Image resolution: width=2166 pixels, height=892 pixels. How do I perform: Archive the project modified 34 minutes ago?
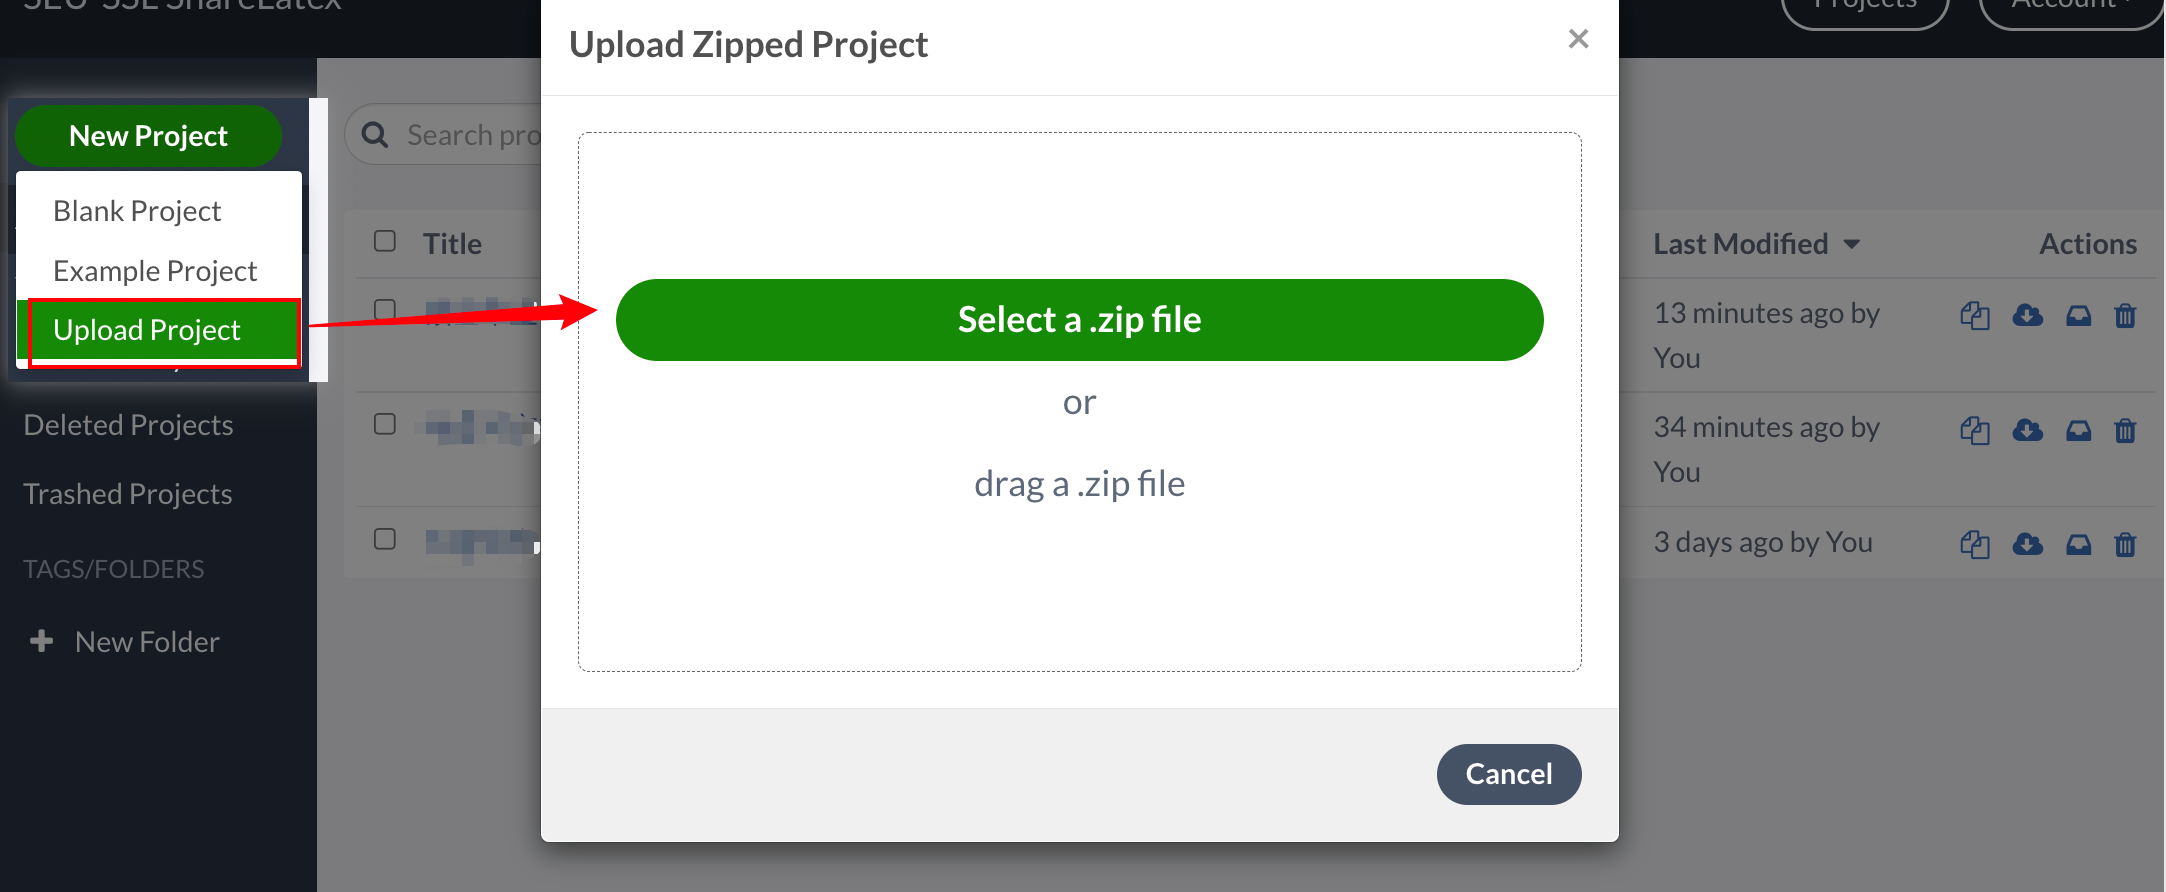pyautogui.click(x=2078, y=430)
